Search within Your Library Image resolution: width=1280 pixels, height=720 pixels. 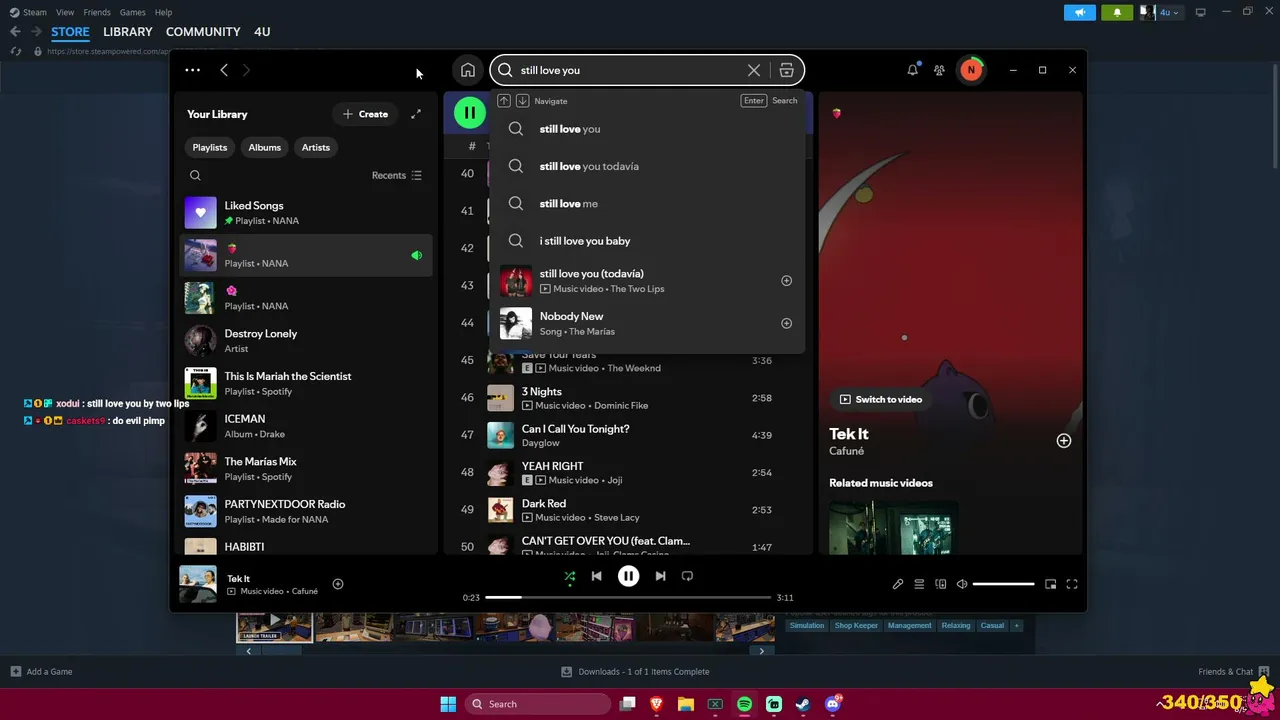tap(195, 175)
